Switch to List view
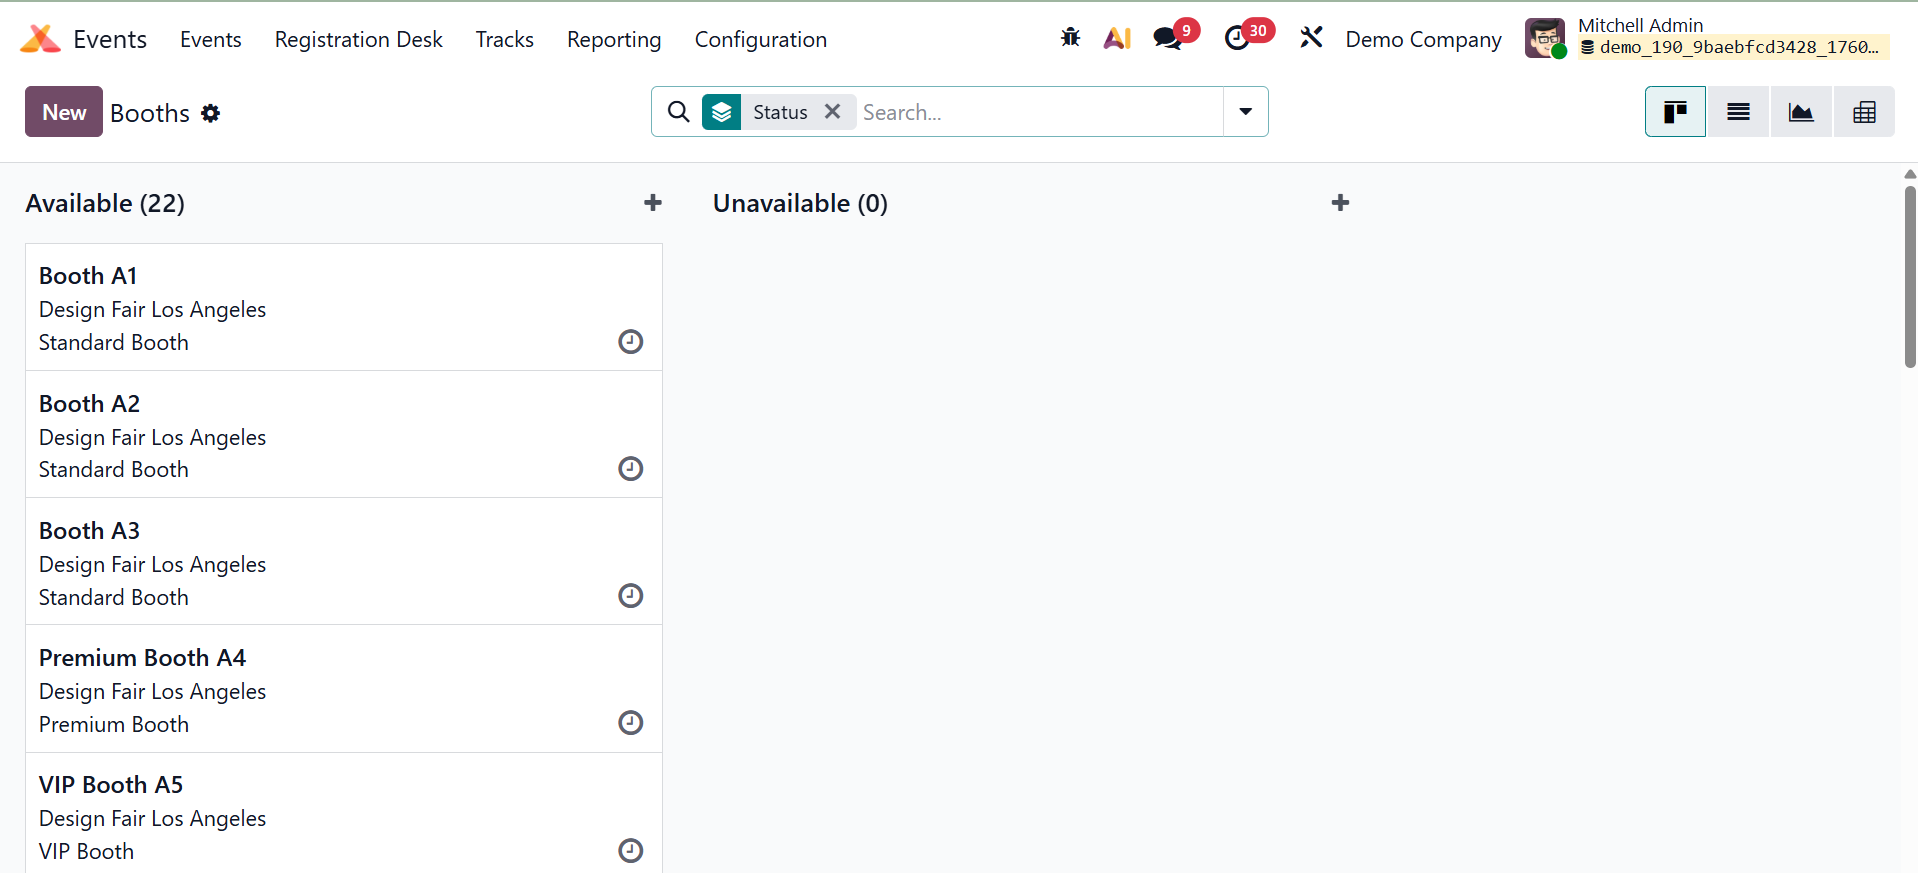Screen dimensions: 1918x873 click(1738, 112)
